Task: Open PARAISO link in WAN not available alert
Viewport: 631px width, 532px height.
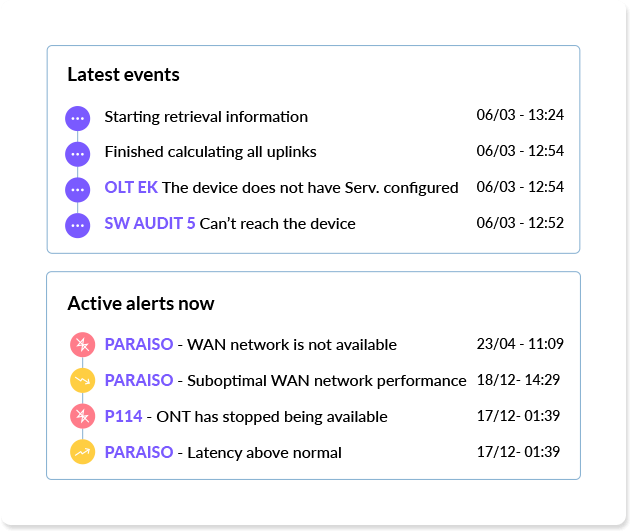Action: point(139,344)
